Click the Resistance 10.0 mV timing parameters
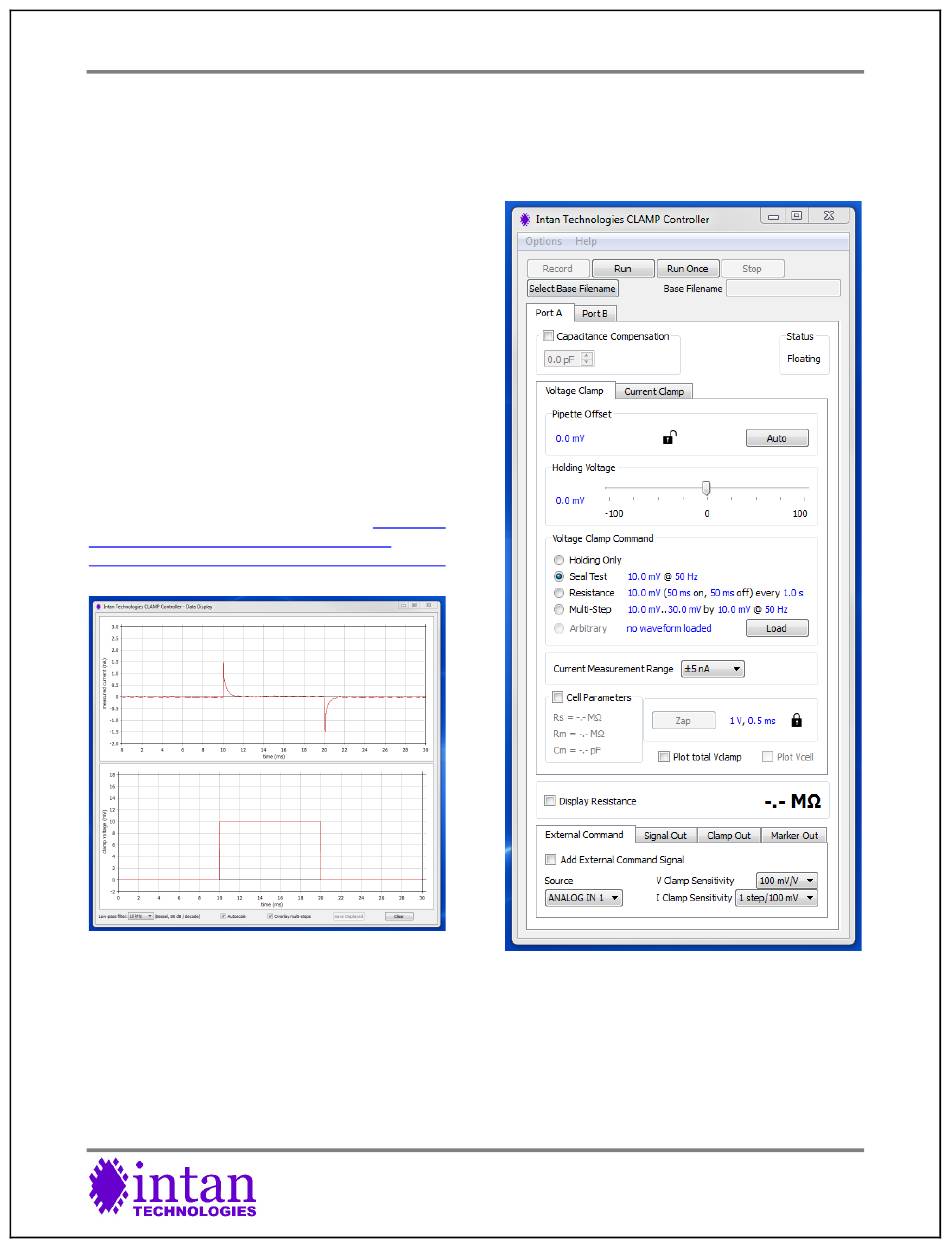This screenshot has height=1248, width=950. coord(715,593)
